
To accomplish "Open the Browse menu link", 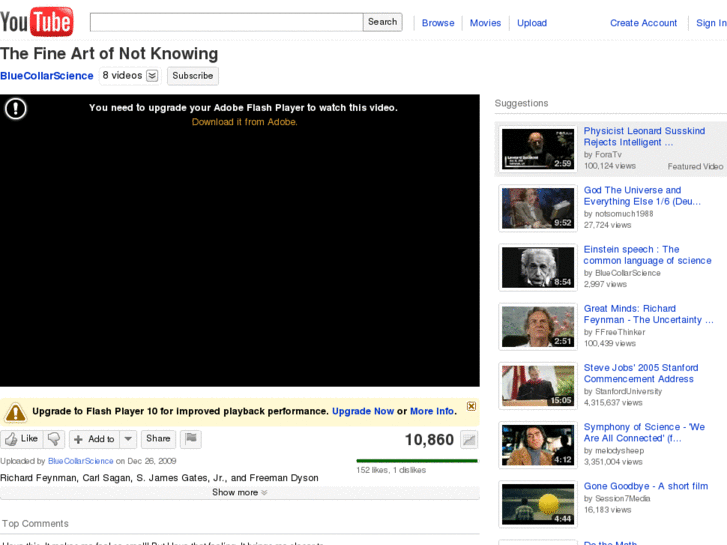I will pos(438,23).
